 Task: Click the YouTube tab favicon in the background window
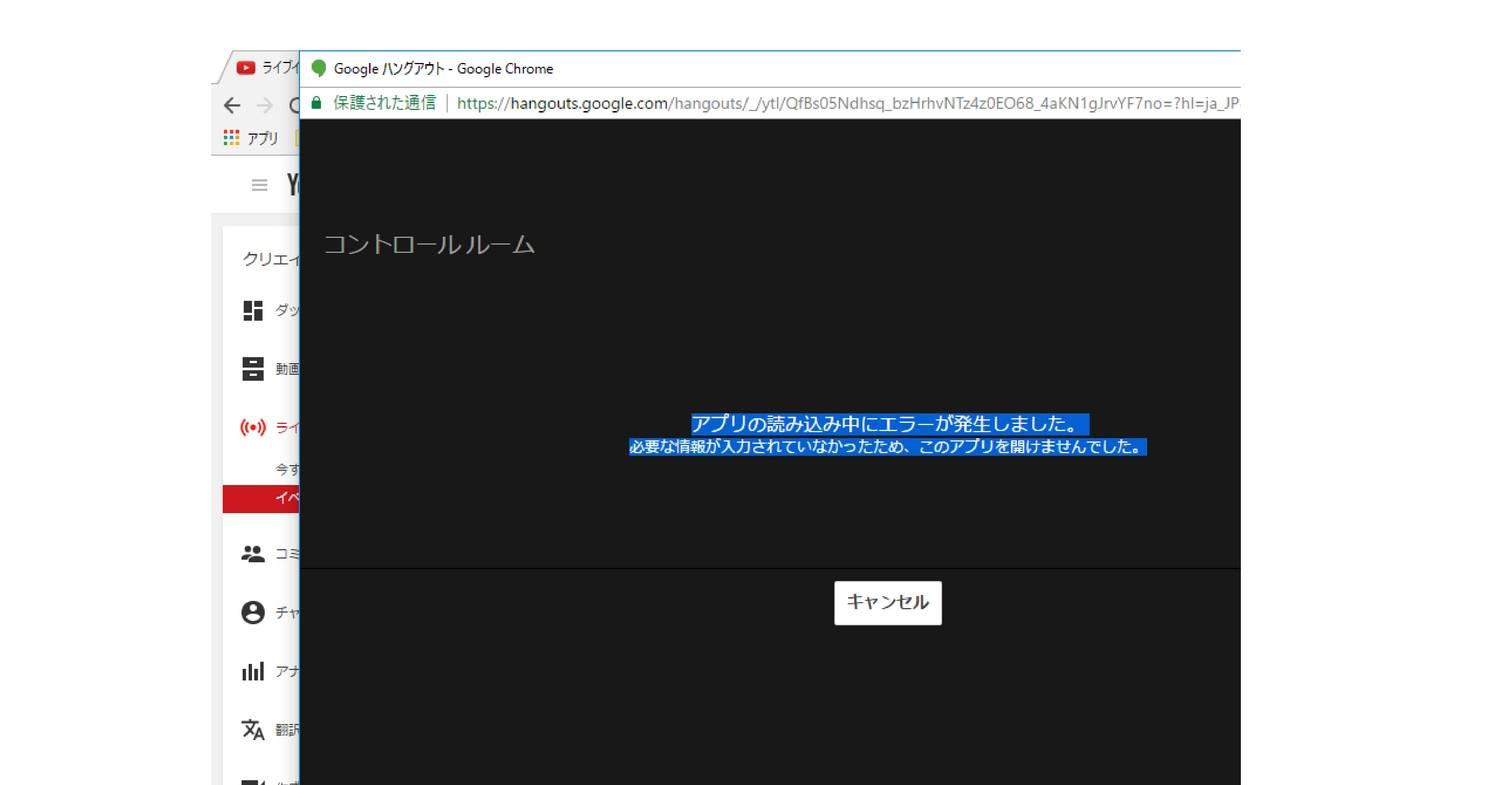coord(246,68)
